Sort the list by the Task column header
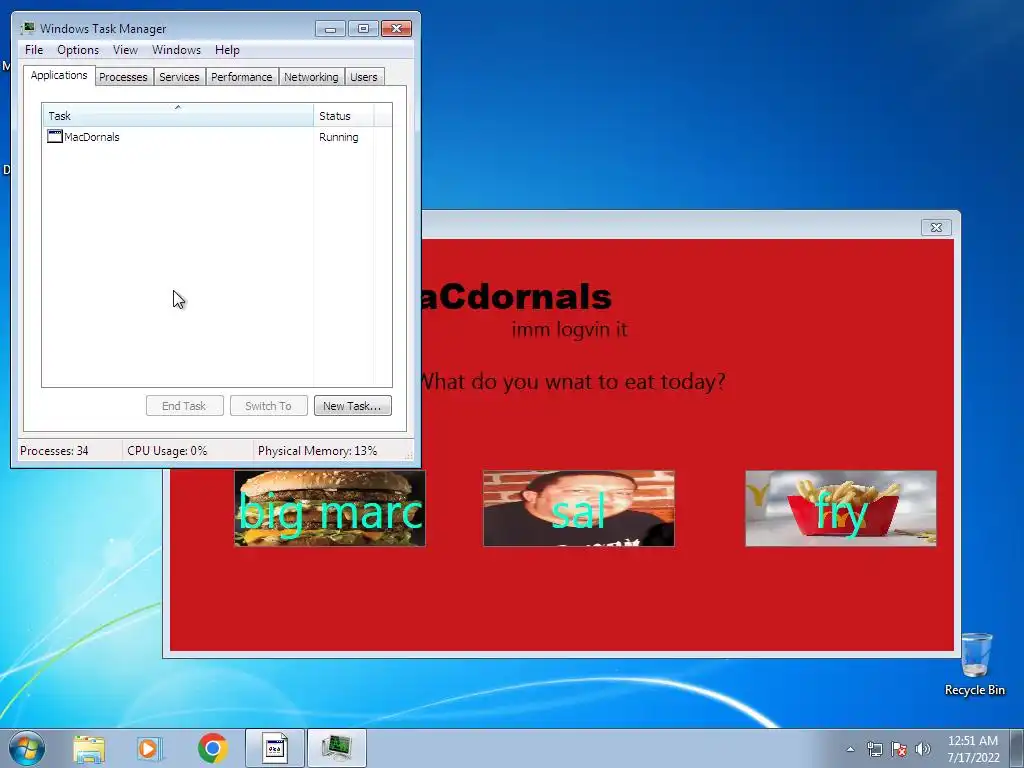This screenshot has width=1024, height=768. [x=178, y=115]
